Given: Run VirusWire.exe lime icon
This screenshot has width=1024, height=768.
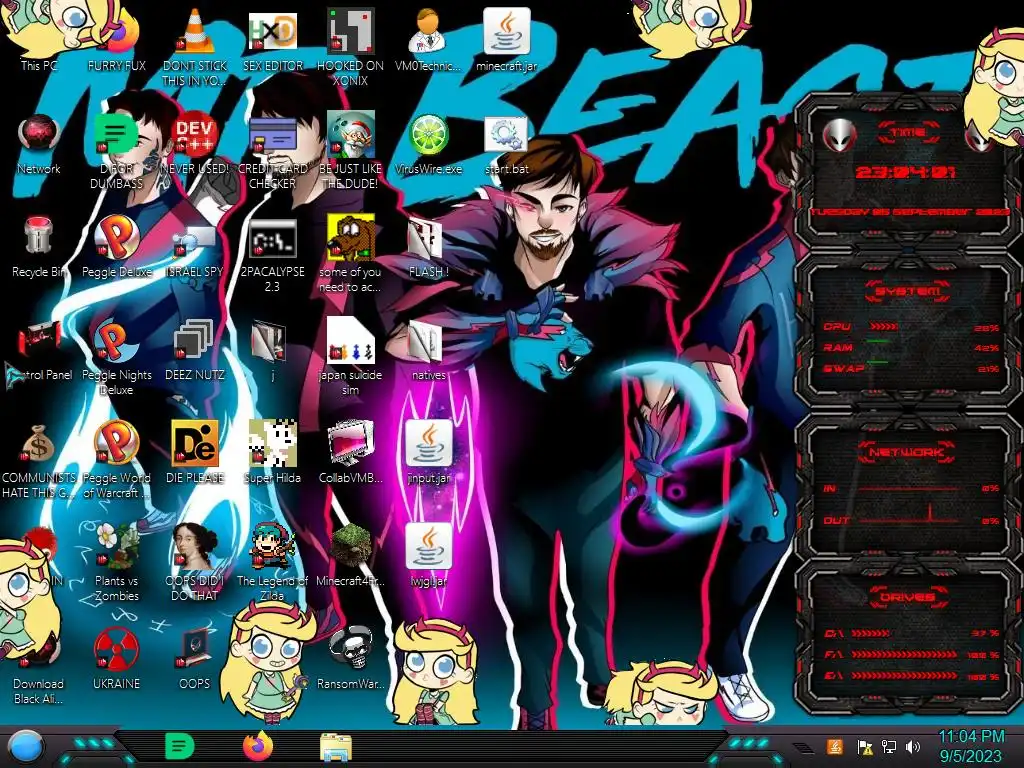Looking at the screenshot, I should point(428,144).
